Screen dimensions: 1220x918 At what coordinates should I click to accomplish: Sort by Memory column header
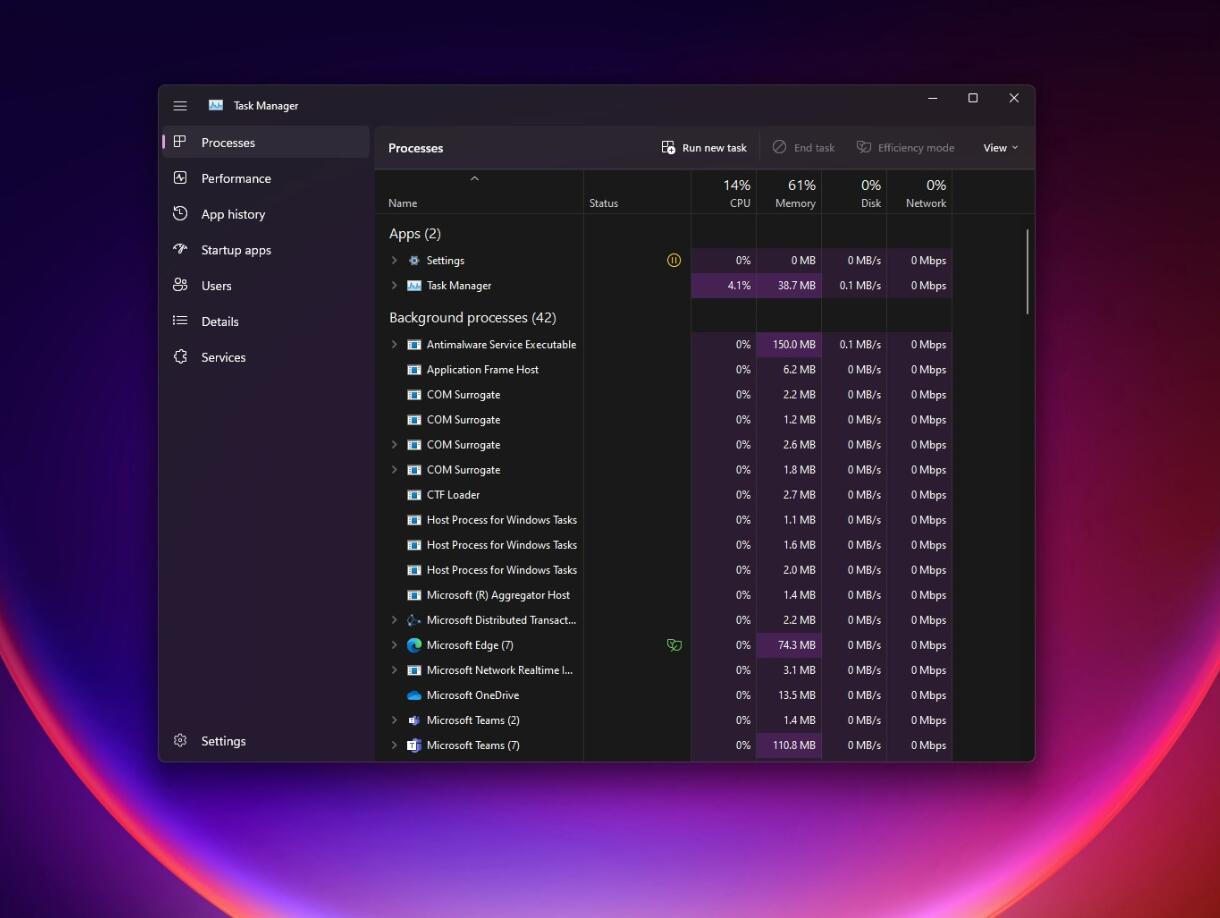(789, 192)
